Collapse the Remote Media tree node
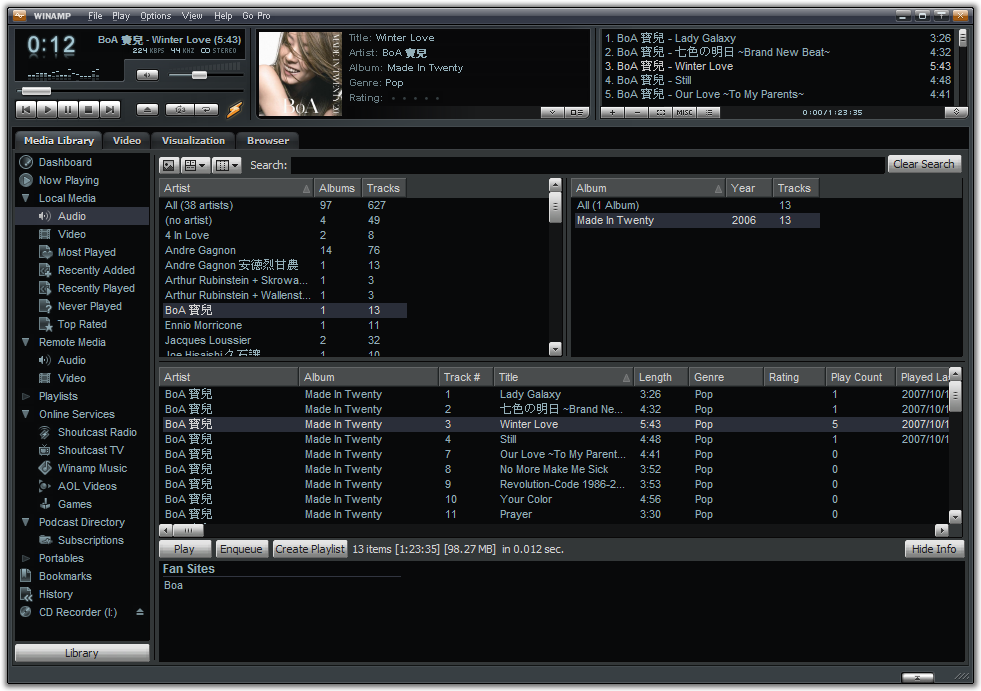This screenshot has height=691, width=981. coord(26,342)
